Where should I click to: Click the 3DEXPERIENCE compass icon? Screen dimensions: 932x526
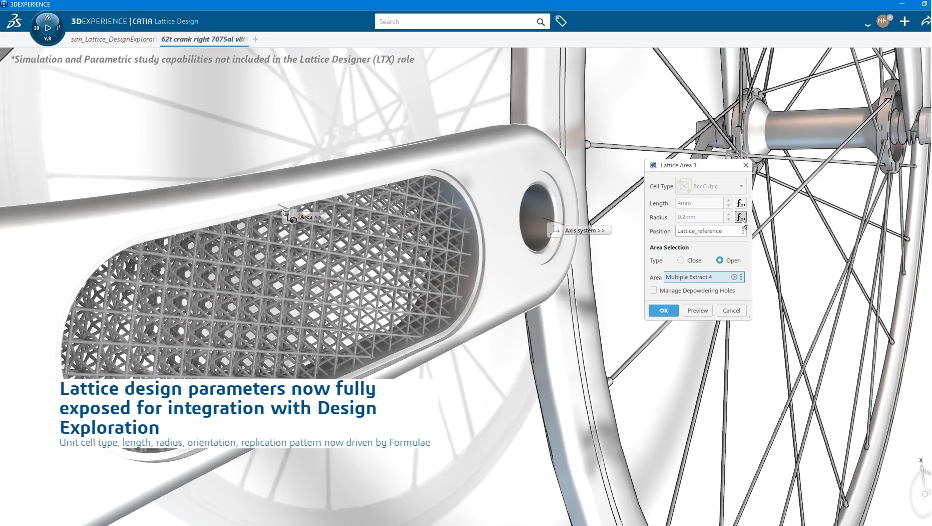pyautogui.click(x=48, y=25)
